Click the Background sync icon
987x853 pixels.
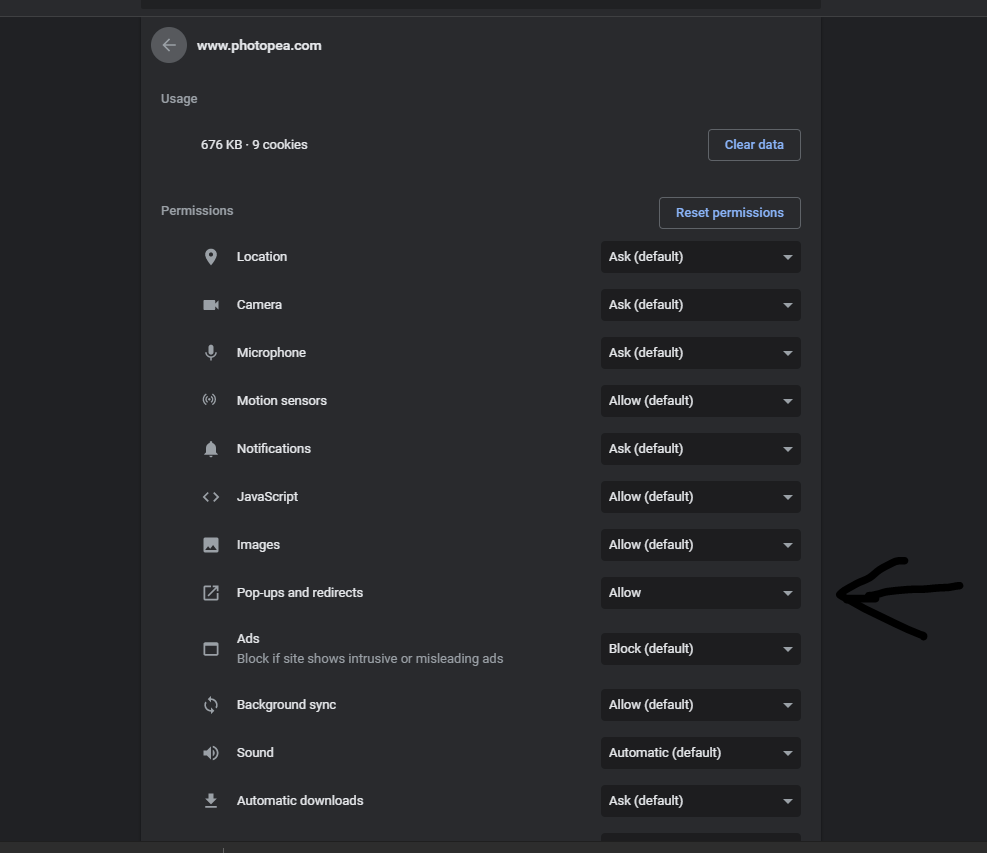(x=211, y=705)
